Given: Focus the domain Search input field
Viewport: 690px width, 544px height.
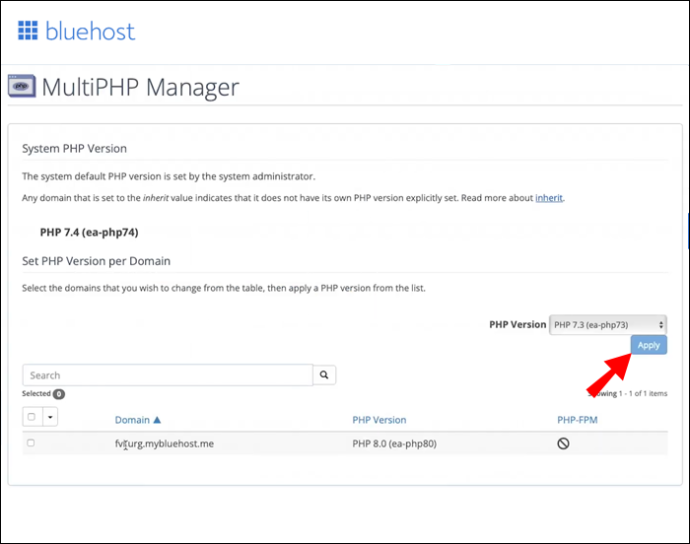Looking at the screenshot, I should coord(168,375).
